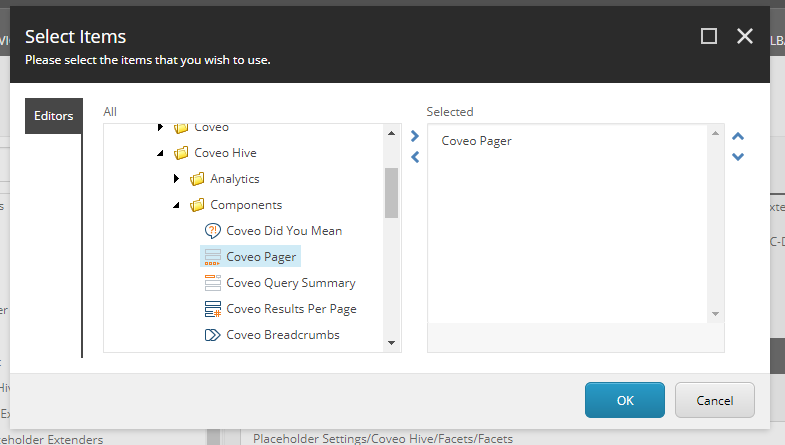Click the Components folder icon
Screen dimensions: 785x445
tap(197, 205)
